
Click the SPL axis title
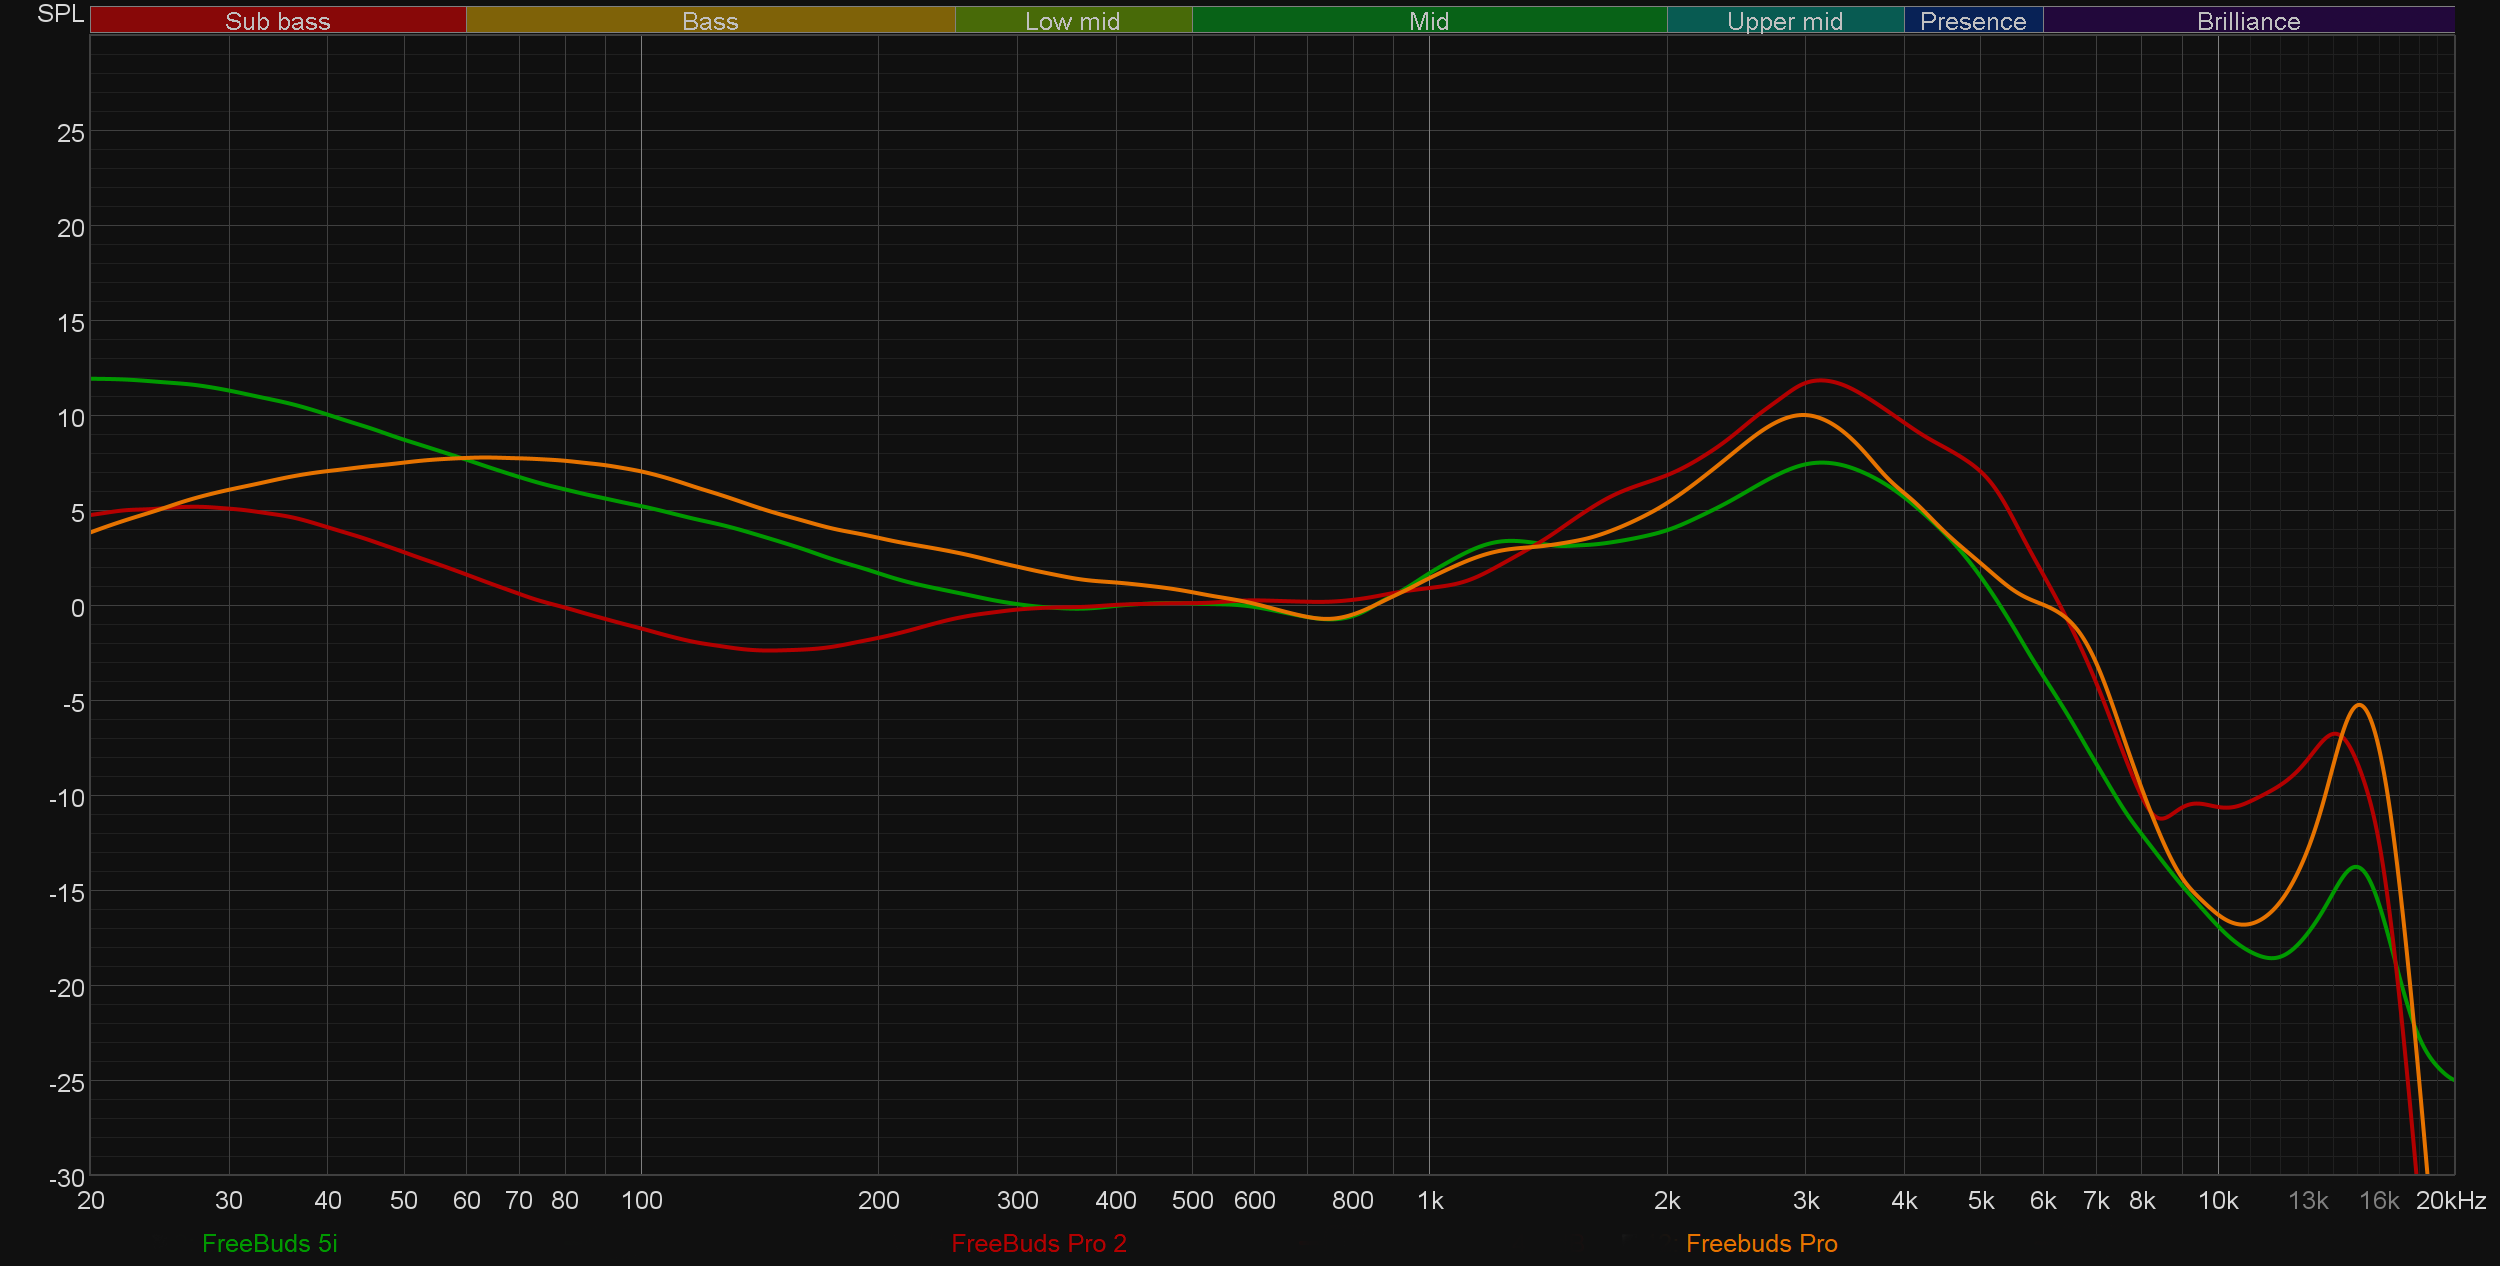click(60, 14)
